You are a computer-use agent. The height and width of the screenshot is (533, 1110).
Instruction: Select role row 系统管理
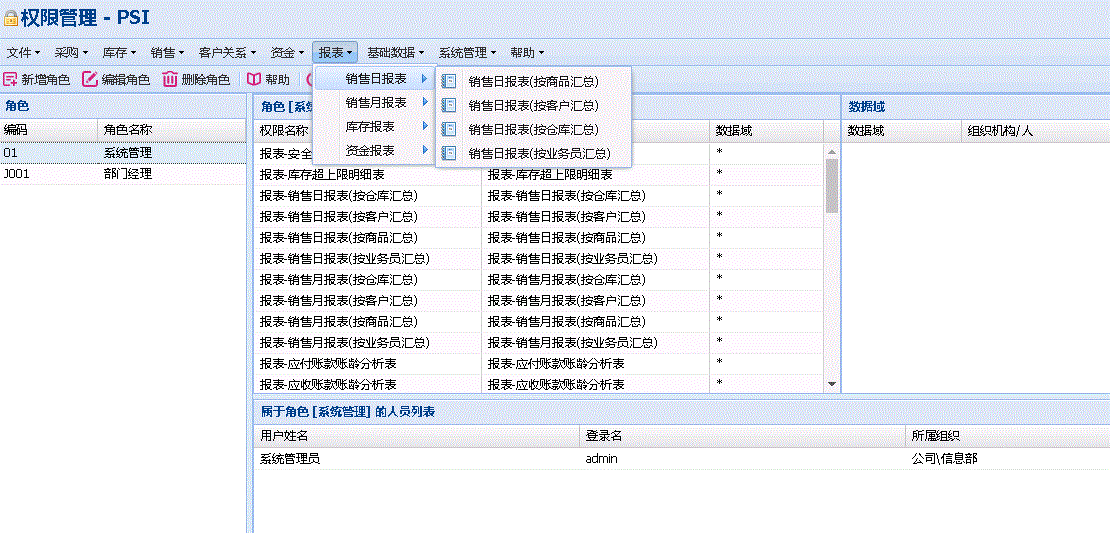(x=123, y=153)
